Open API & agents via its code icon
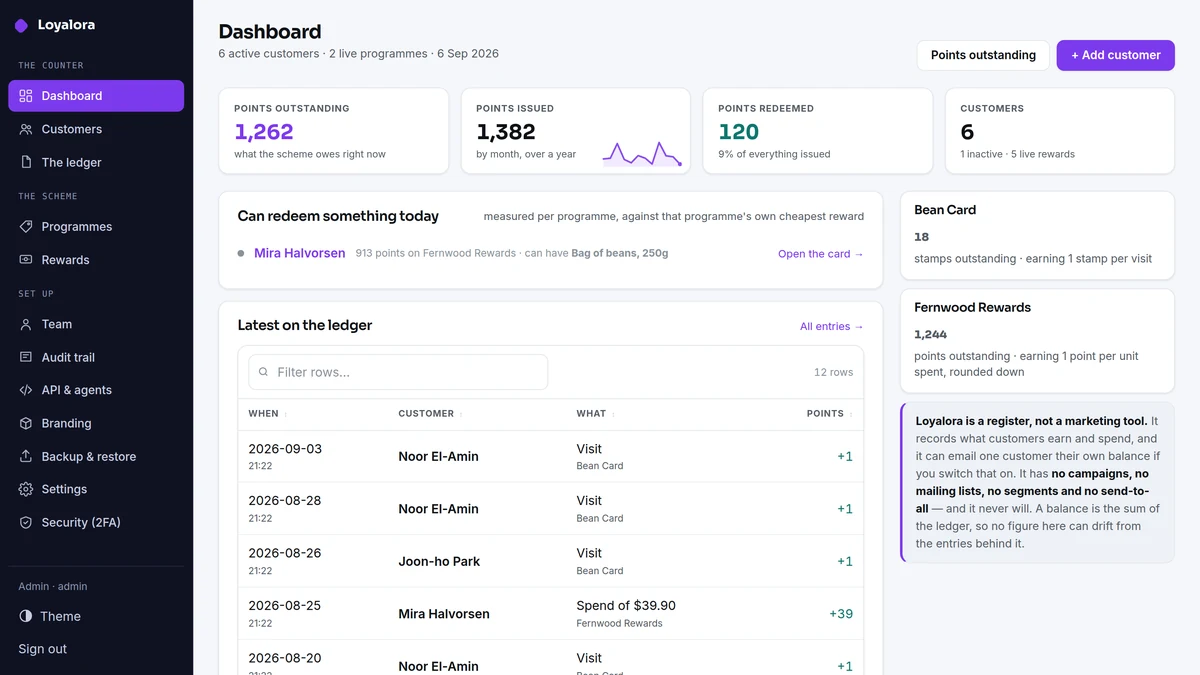 click(26, 390)
